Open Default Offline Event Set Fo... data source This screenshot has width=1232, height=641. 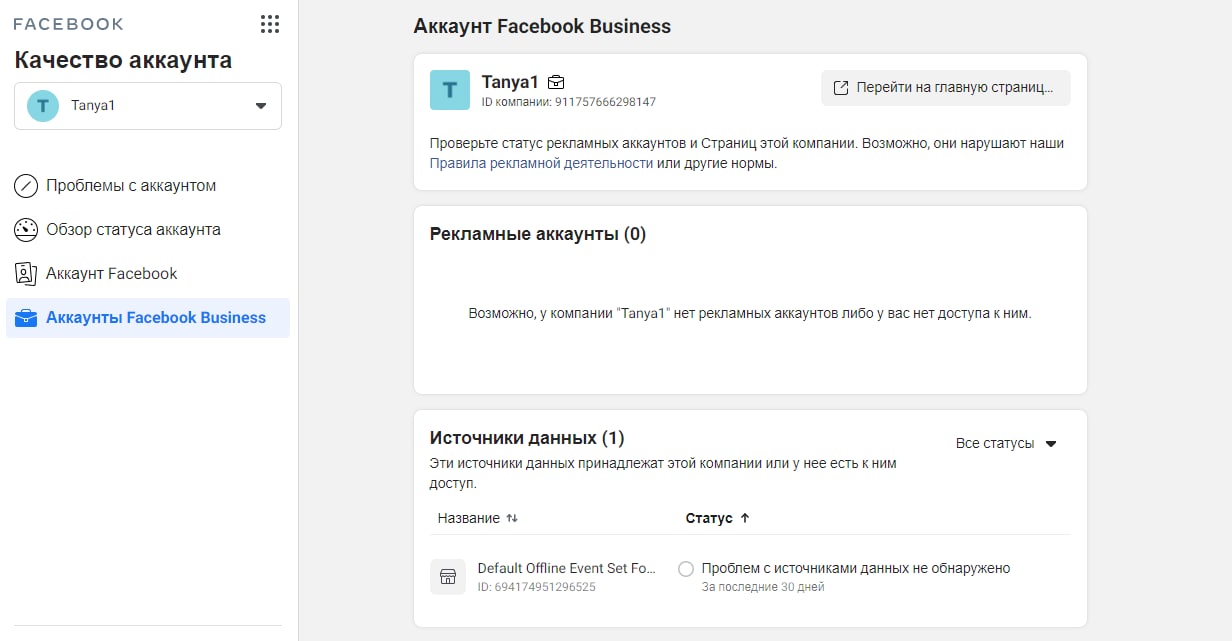tap(567, 568)
